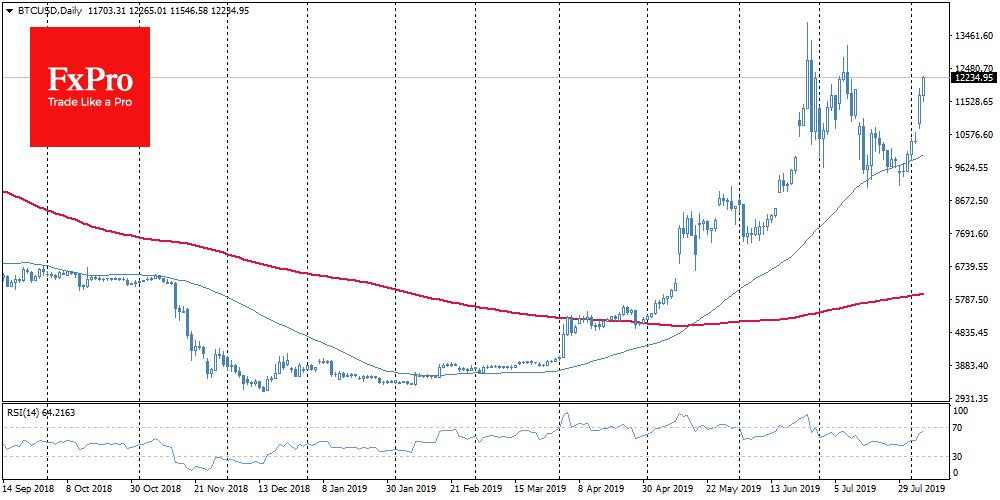Click the triangle arrow before BTCUSD,Daily
The image size is (1000, 500).
[8, 7]
